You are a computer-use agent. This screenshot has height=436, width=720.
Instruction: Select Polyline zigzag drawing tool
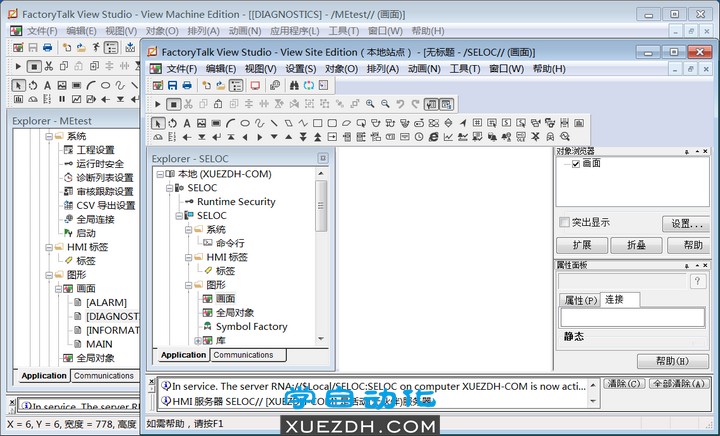pos(303,123)
